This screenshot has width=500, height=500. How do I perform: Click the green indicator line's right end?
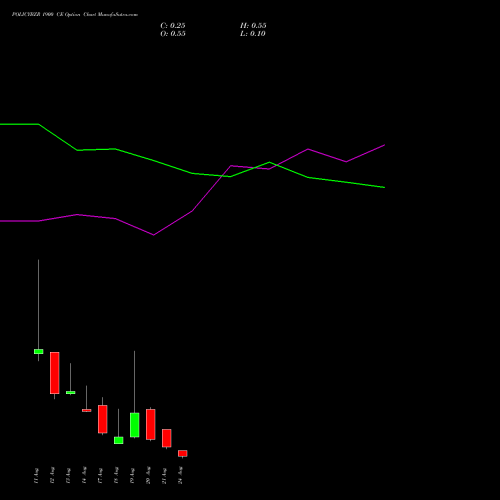pyautogui.click(x=384, y=187)
